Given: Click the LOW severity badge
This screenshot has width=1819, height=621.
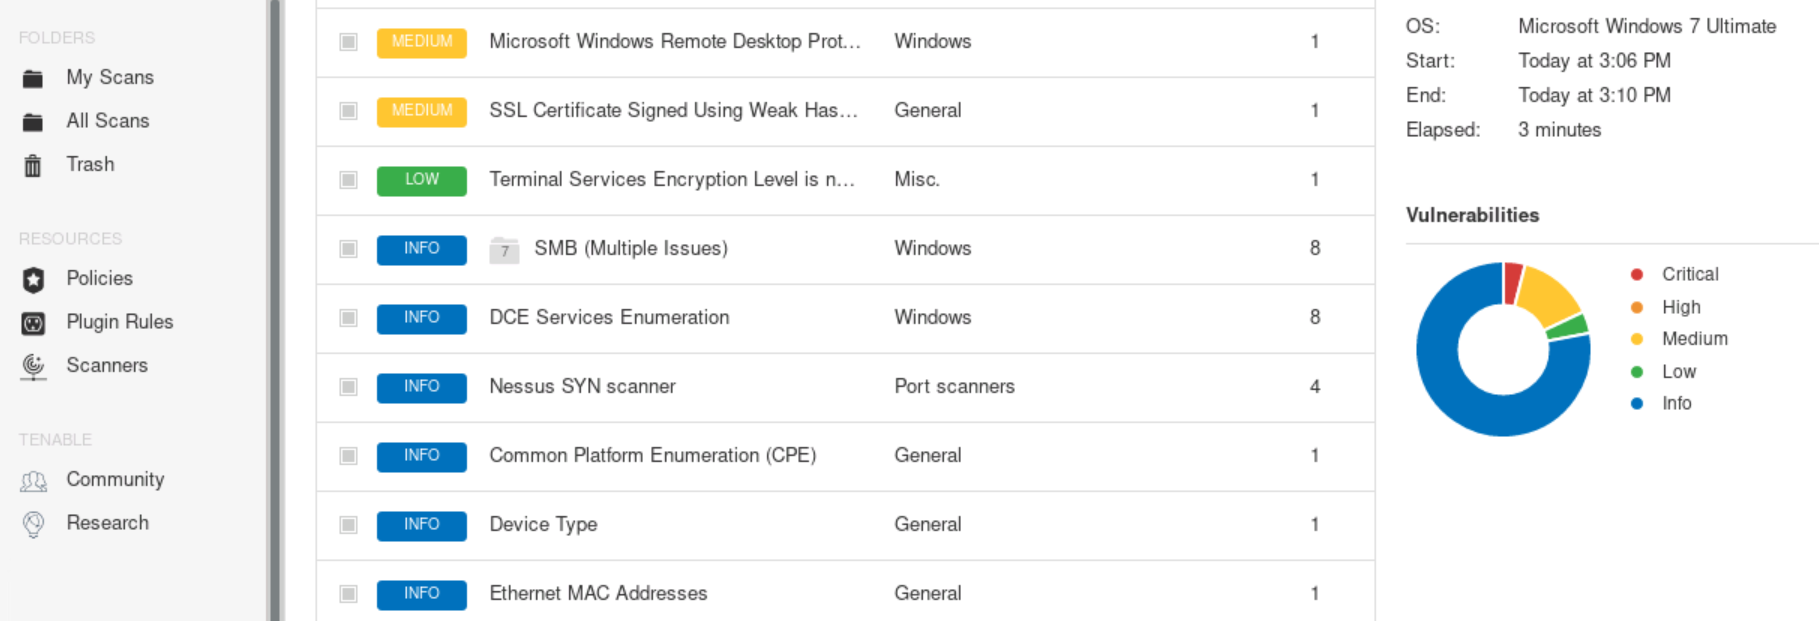Looking at the screenshot, I should tap(421, 180).
